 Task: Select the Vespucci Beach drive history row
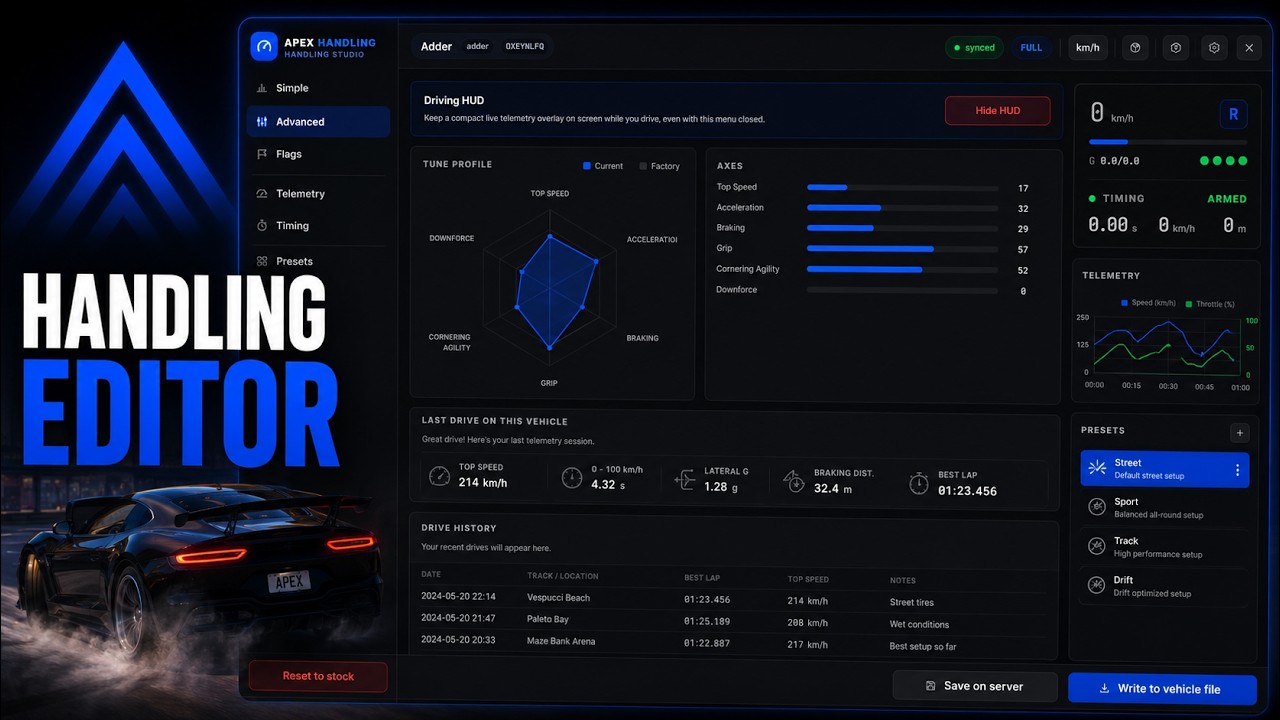click(735, 599)
